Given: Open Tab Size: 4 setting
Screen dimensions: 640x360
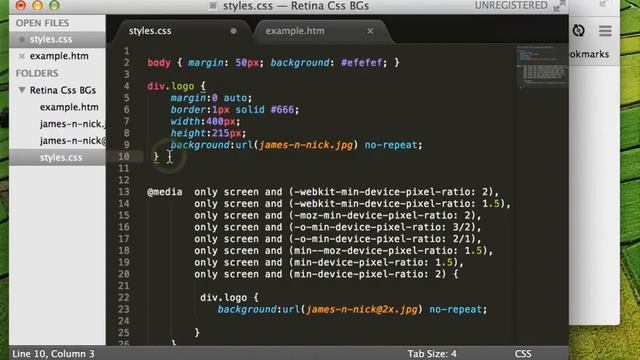Looking at the screenshot, I should 432,353.
